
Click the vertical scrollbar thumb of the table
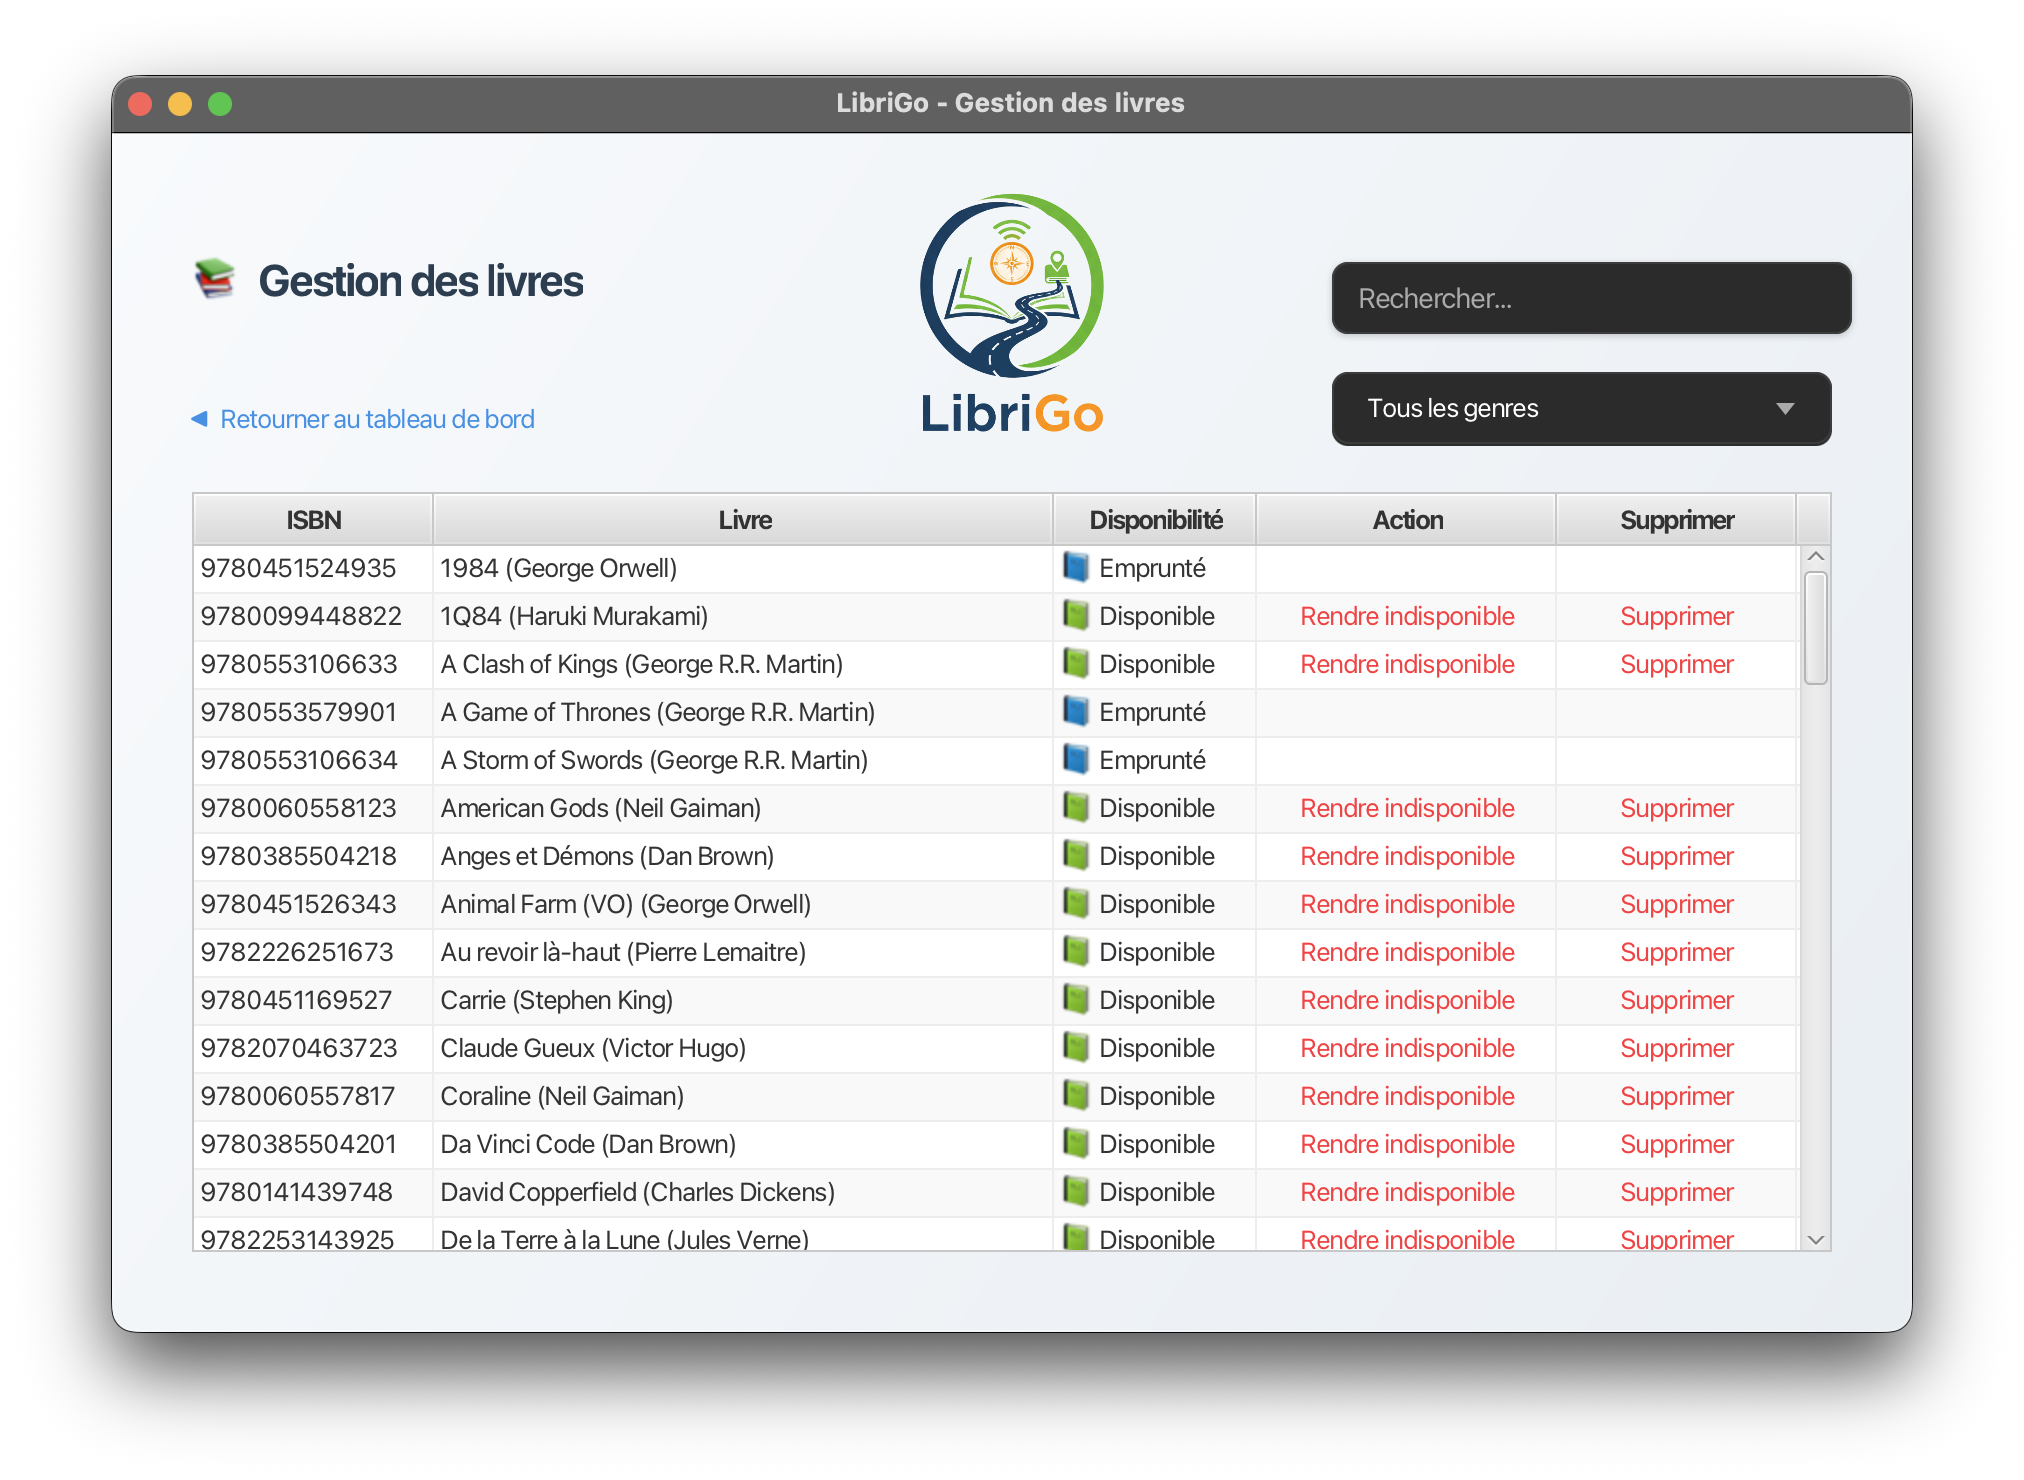pos(1816,628)
